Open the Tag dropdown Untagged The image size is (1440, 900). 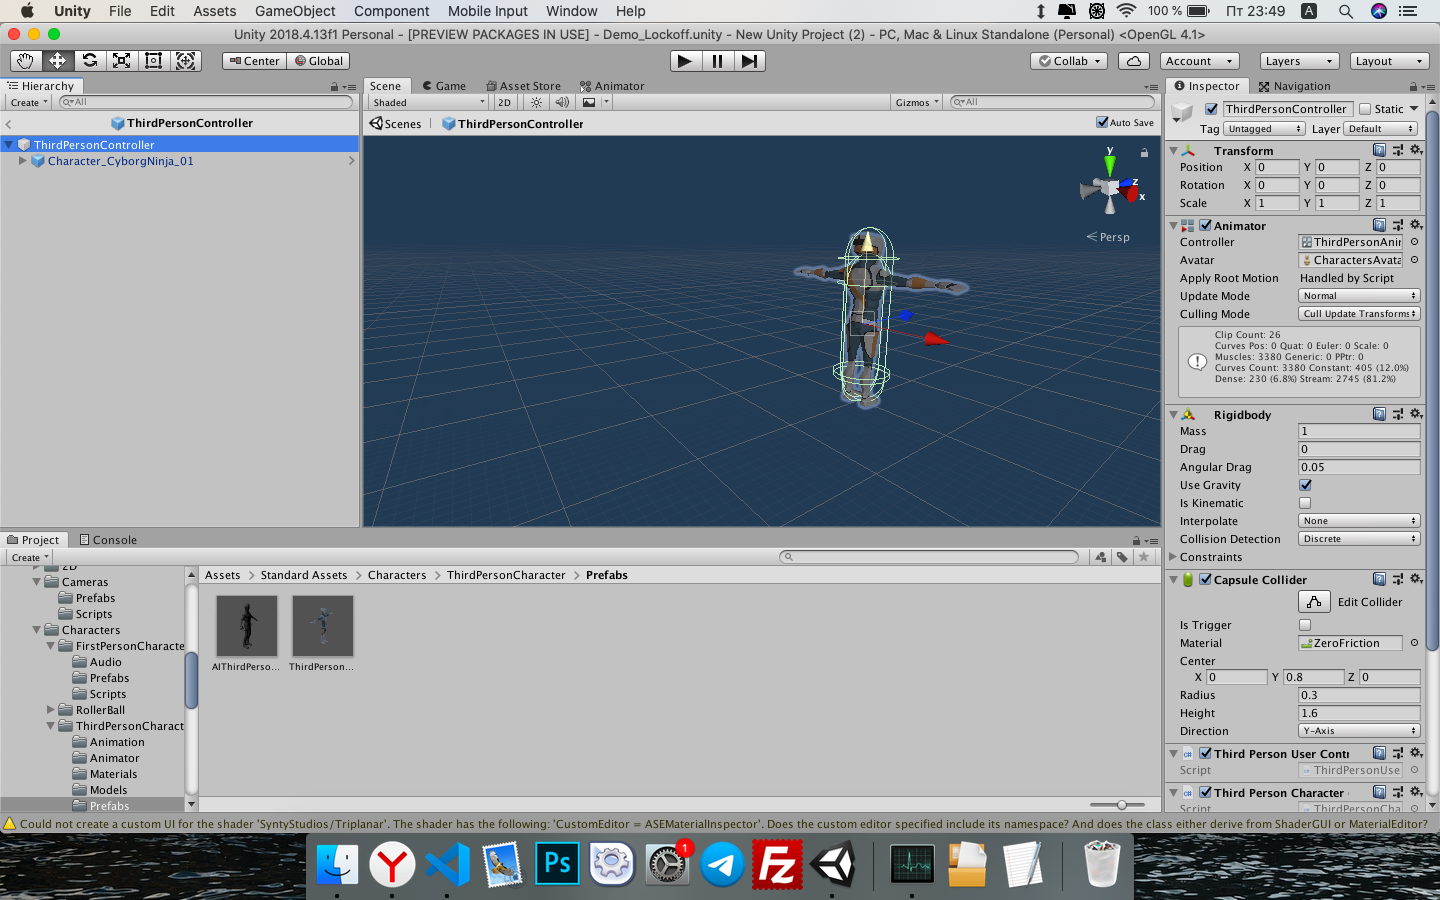(x=1264, y=128)
